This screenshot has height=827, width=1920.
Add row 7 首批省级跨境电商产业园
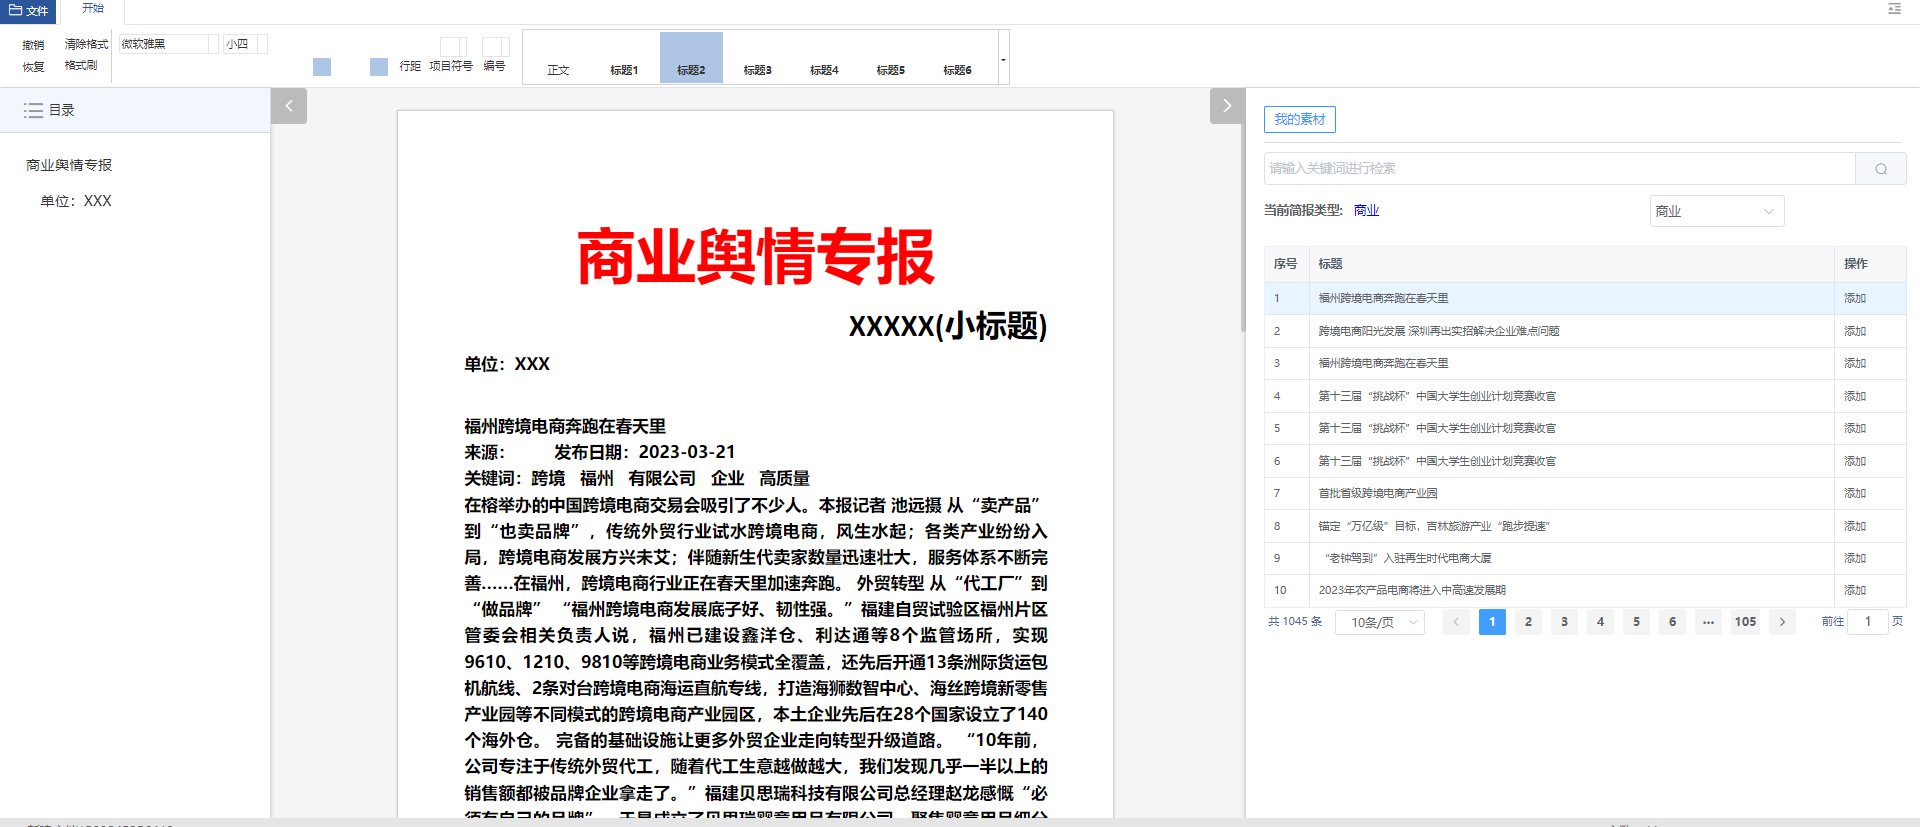[x=1855, y=493]
